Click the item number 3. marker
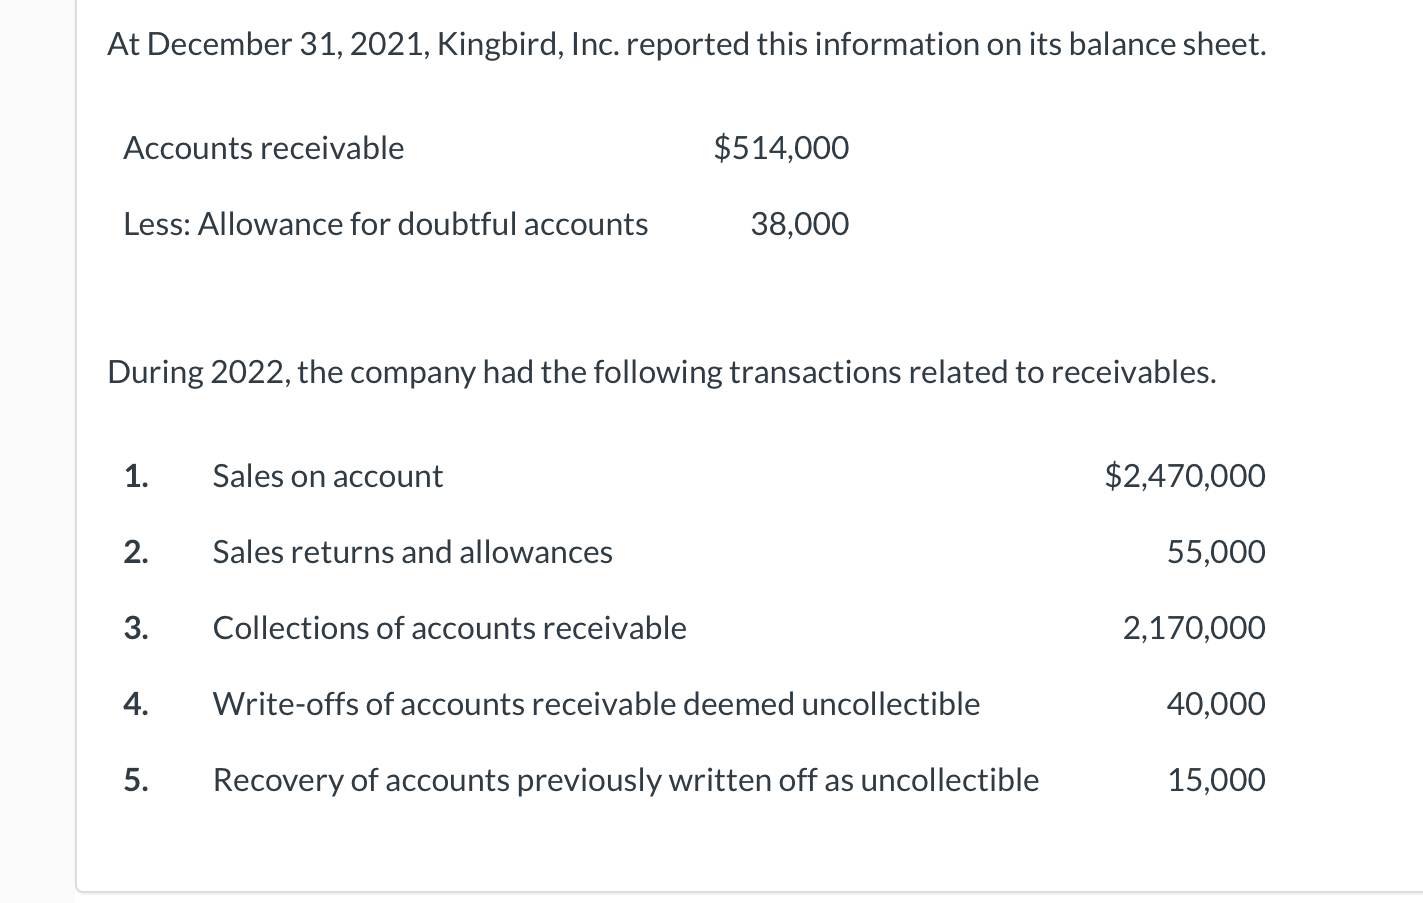Viewport: 1423px width, 903px height. [x=136, y=628]
